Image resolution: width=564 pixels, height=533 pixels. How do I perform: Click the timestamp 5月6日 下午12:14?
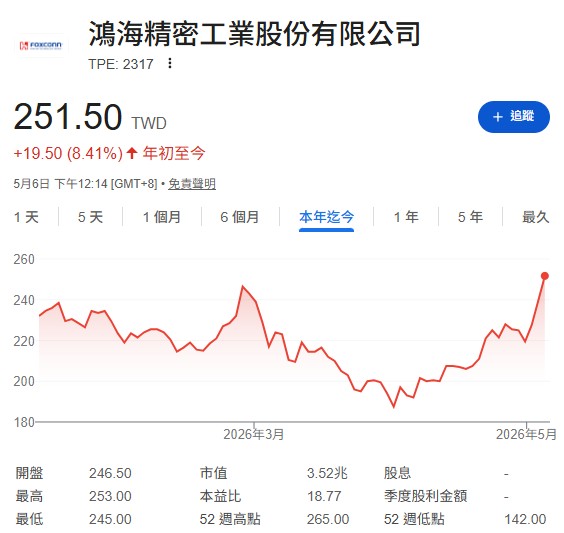pyautogui.click(x=60, y=184)
